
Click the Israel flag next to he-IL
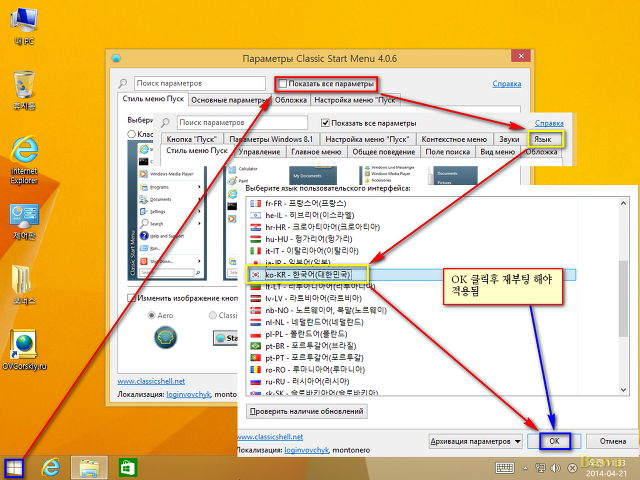pyautogui.click(x=256, y=215)
